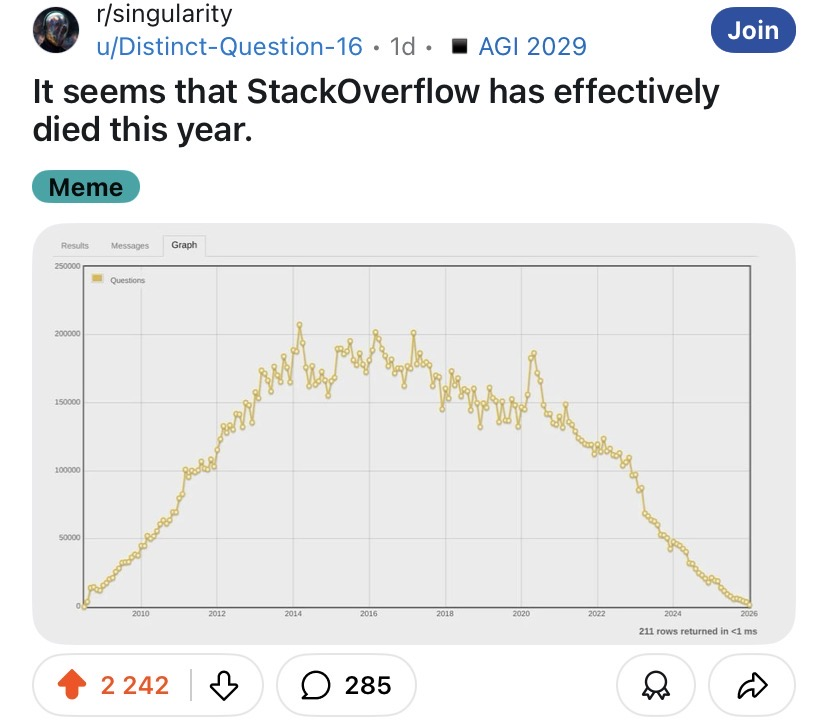Screen dimensions: 828x725
Task: Select the Graph tab
Action: click(x=184, y=245)
